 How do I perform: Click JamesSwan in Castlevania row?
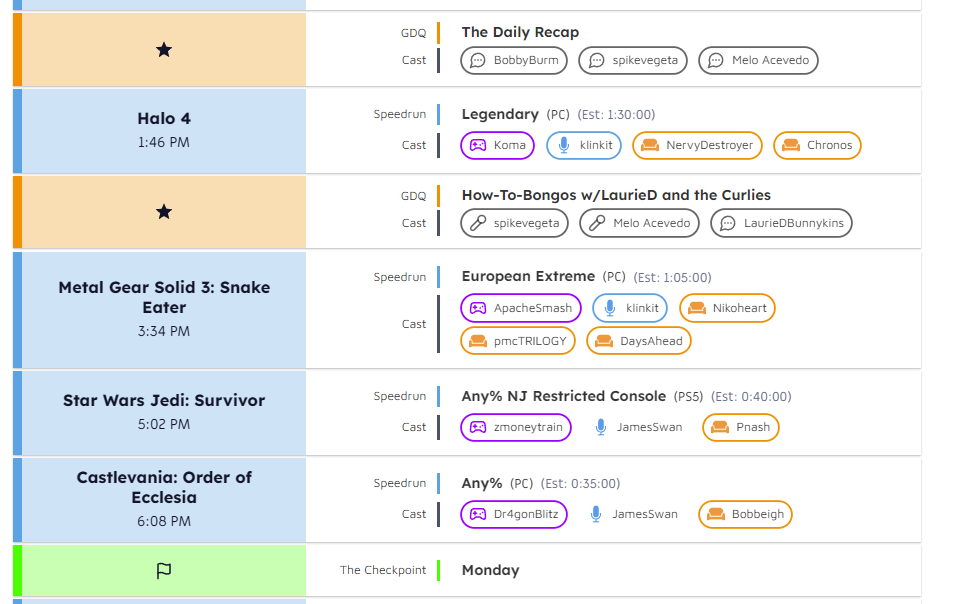pos(633,515)
